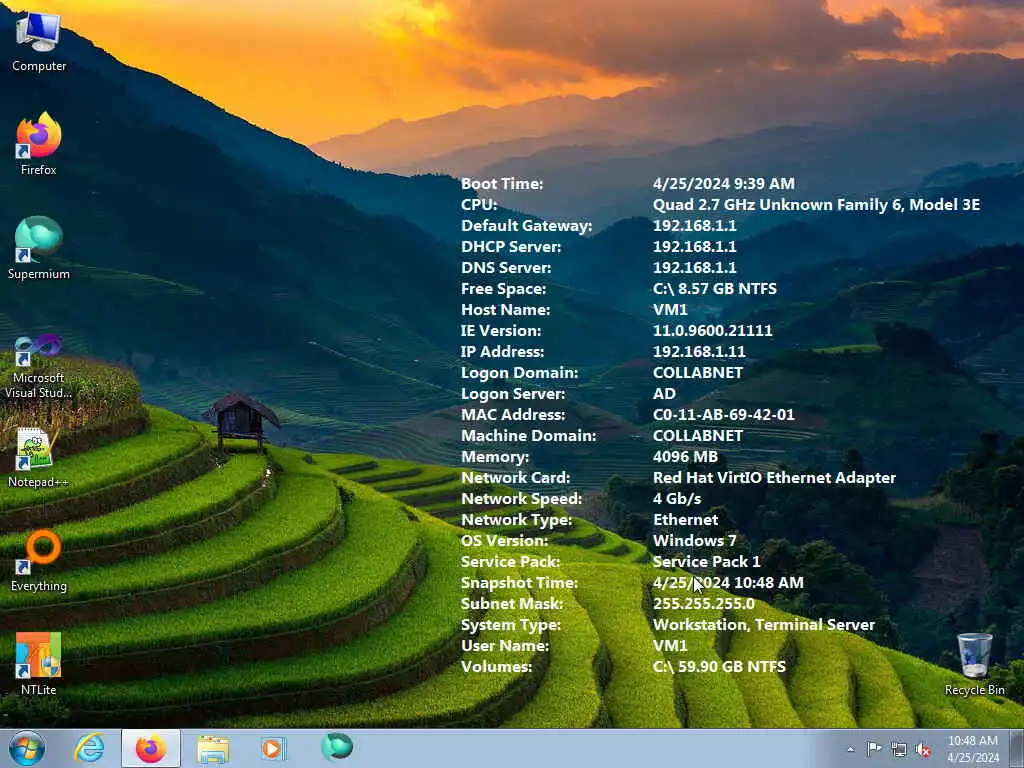The image size is (1024, 768).
Task: Click the 'Logon Domain:' label
Action: point(519,372)
